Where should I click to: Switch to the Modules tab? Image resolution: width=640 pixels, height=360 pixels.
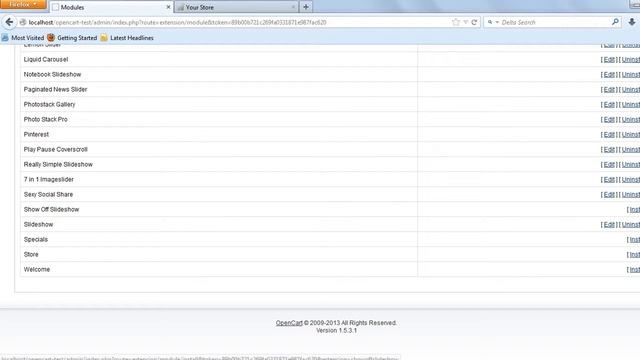(x=111, y=7)
